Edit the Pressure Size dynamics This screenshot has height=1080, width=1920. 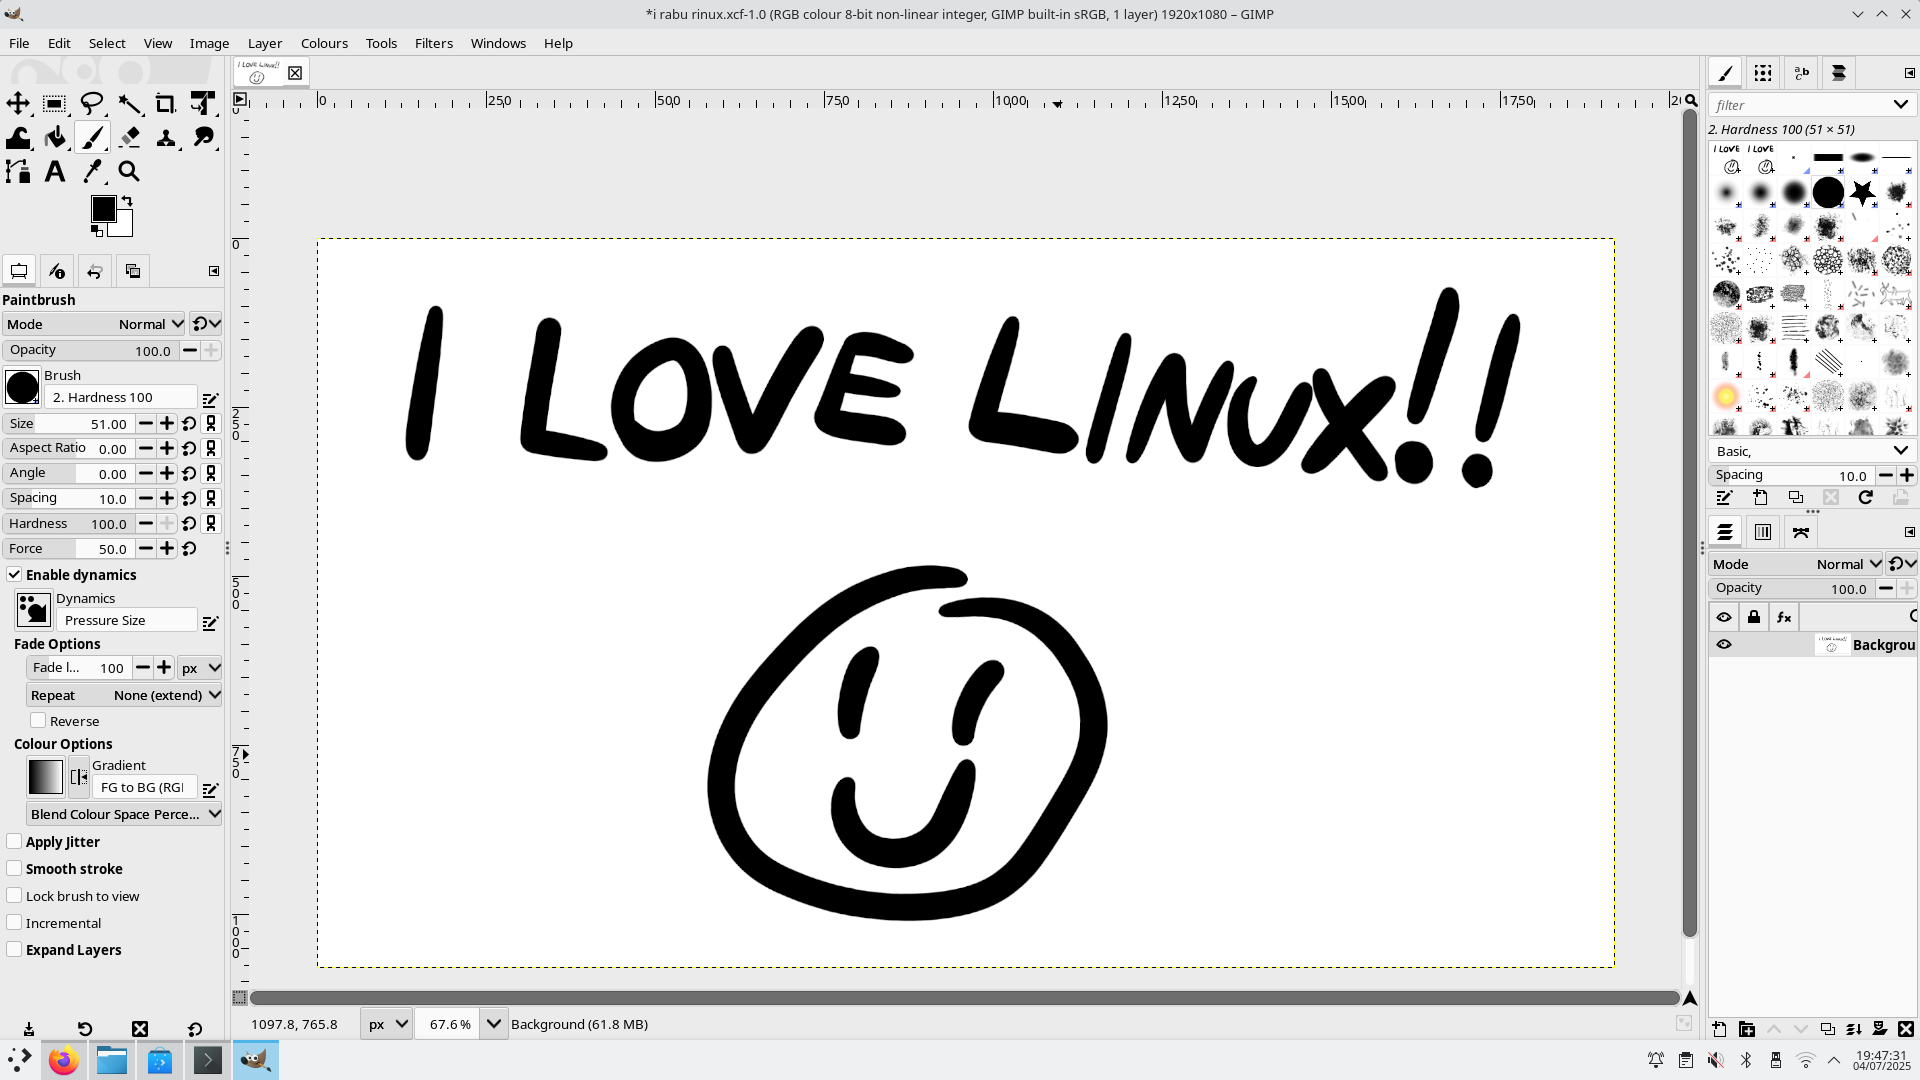(x=210, y=622)
